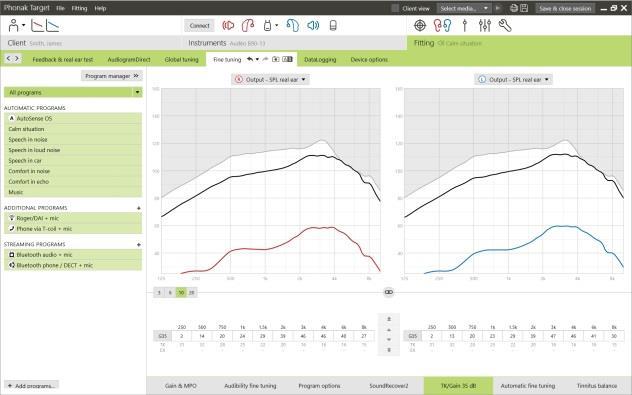Open the target crosshair icon in Fitting
This screenshot has width=632, height=395.
pos(420,25)
